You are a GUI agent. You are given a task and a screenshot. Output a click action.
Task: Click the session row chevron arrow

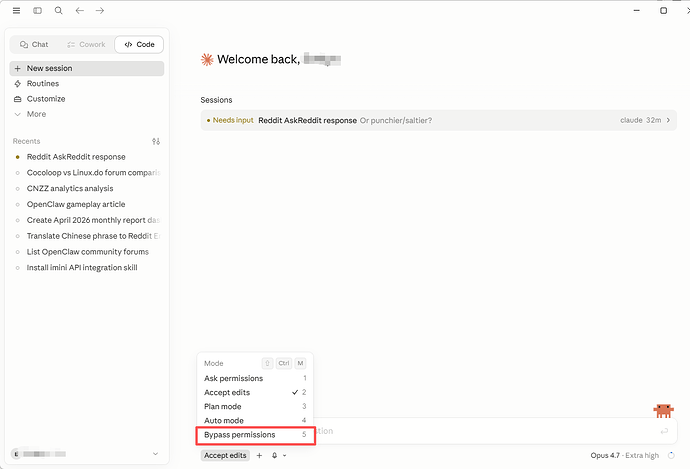coord(668,120)
